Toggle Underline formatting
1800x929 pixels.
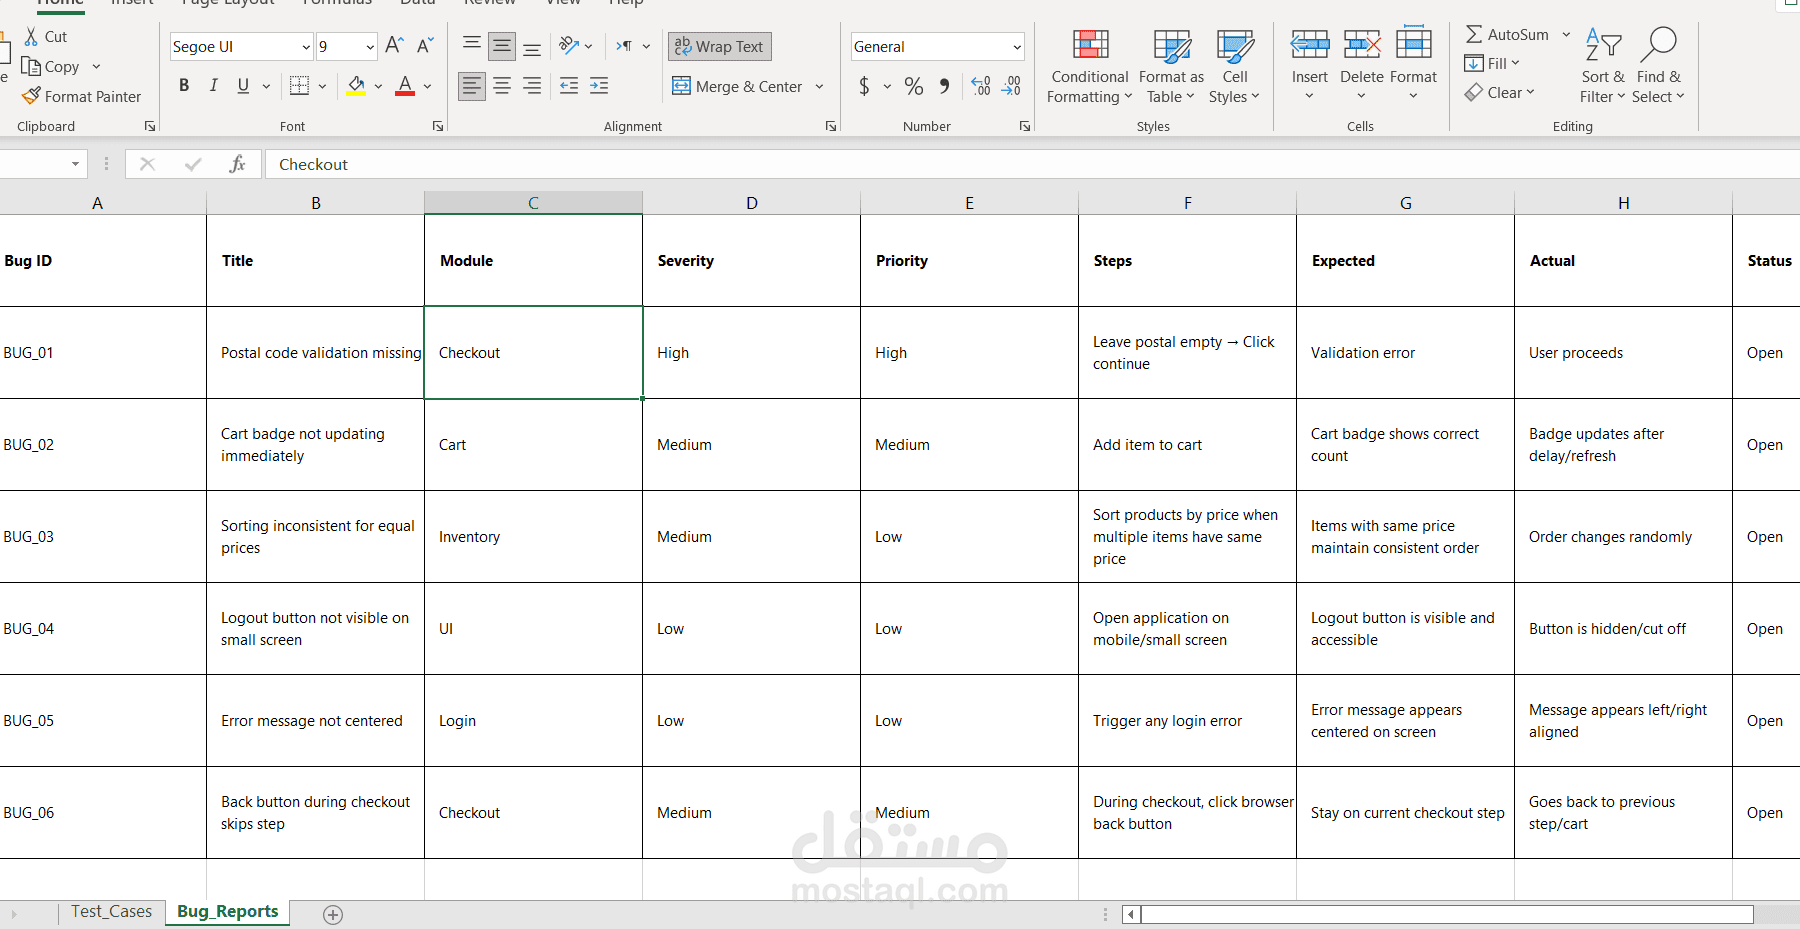tap(243, 86)
